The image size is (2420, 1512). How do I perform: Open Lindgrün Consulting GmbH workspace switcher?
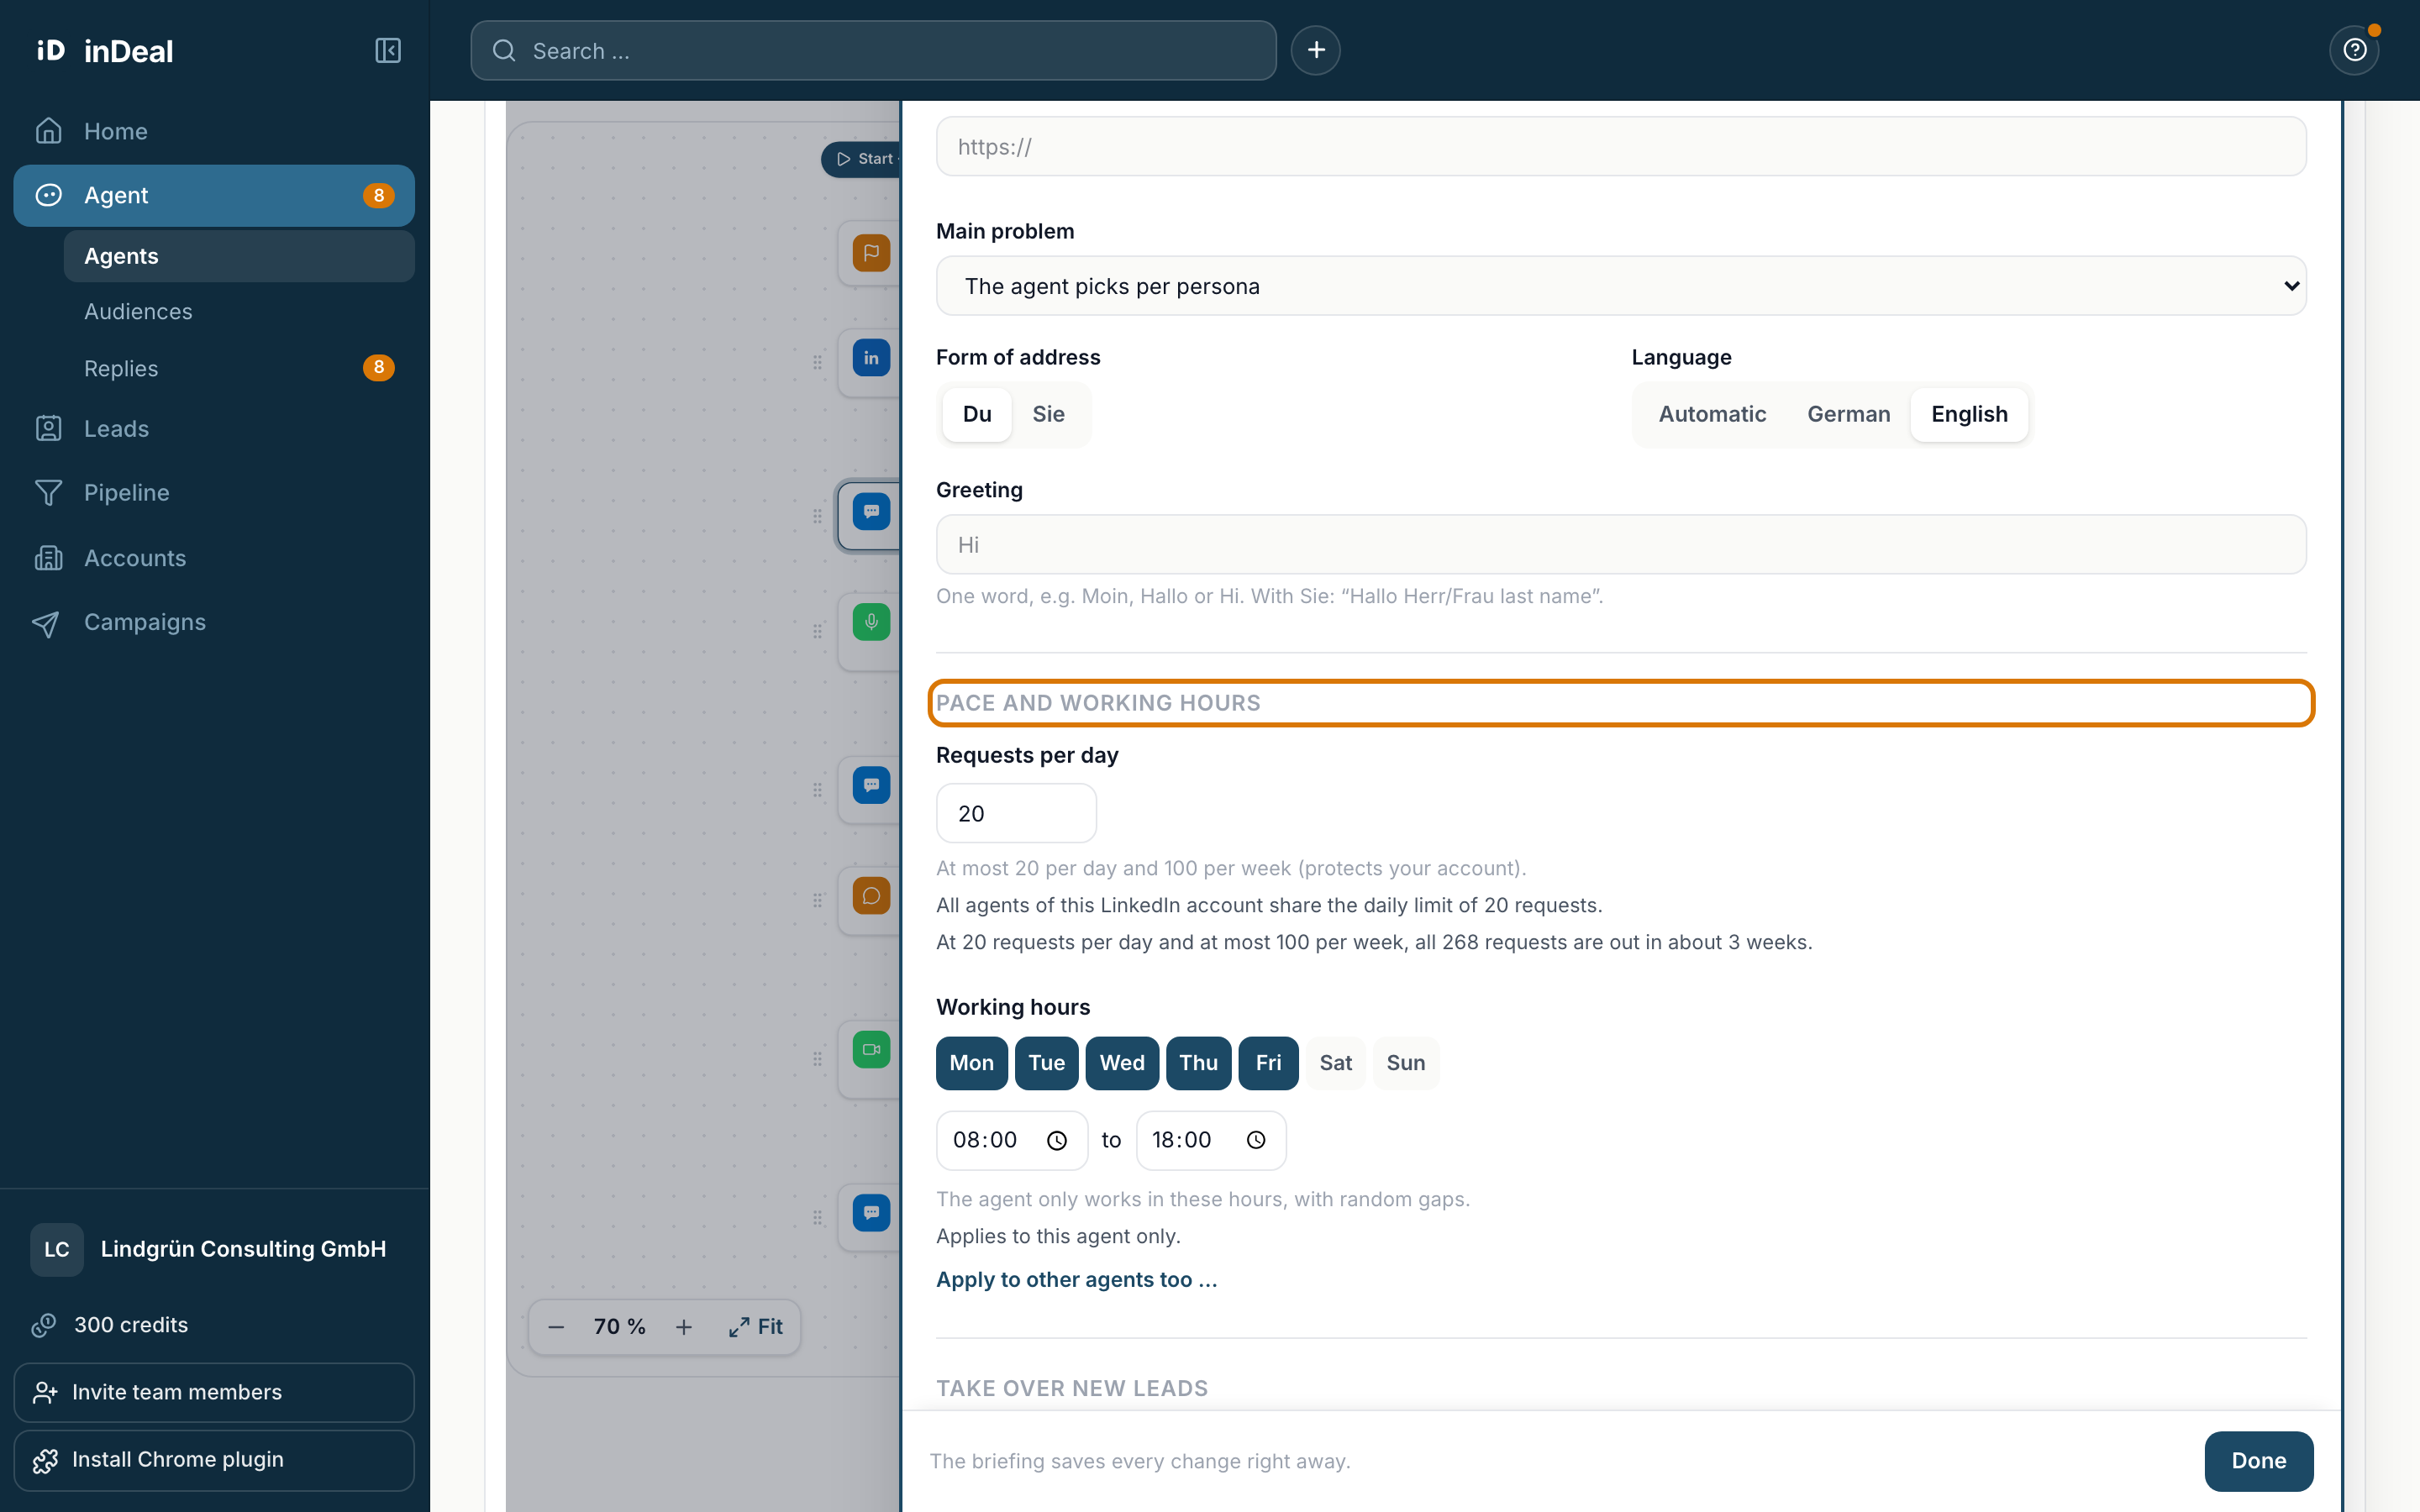coord(214,1249)
